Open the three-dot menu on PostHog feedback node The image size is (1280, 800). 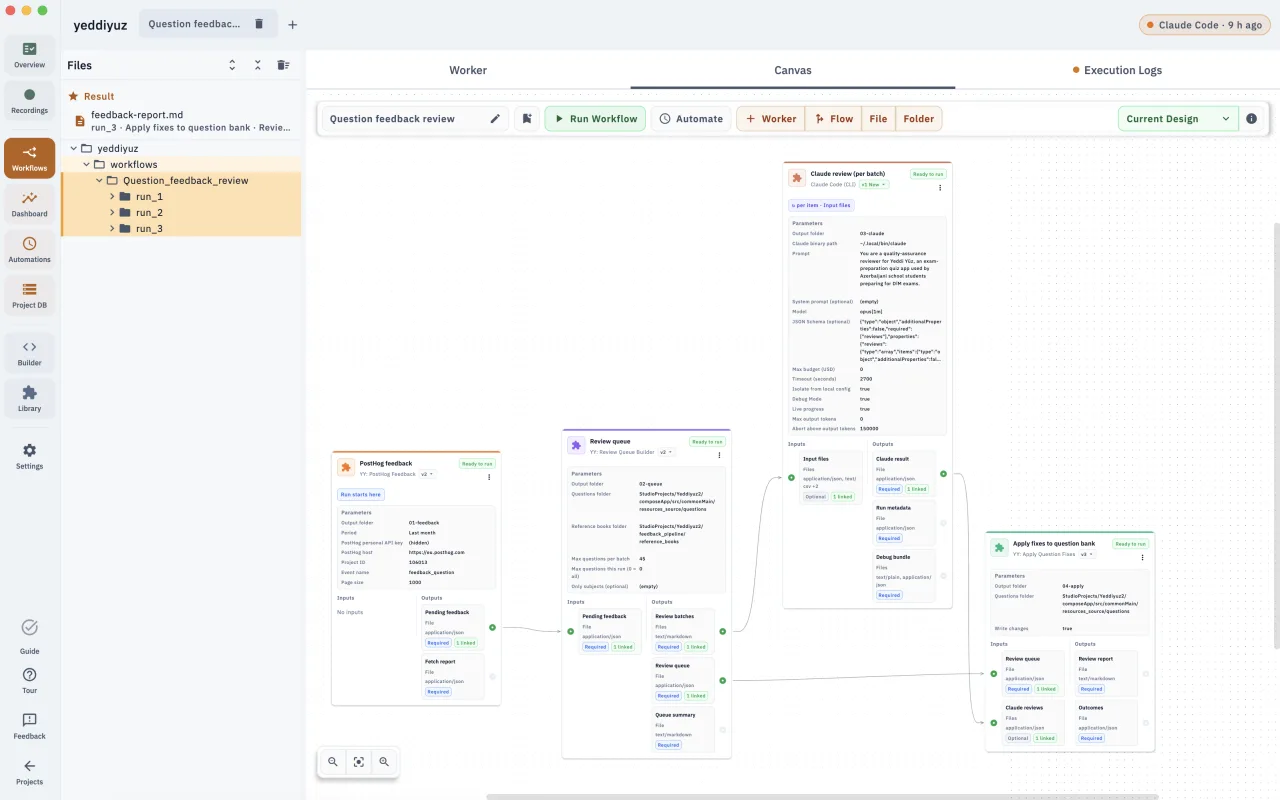(x=489, y=477)
